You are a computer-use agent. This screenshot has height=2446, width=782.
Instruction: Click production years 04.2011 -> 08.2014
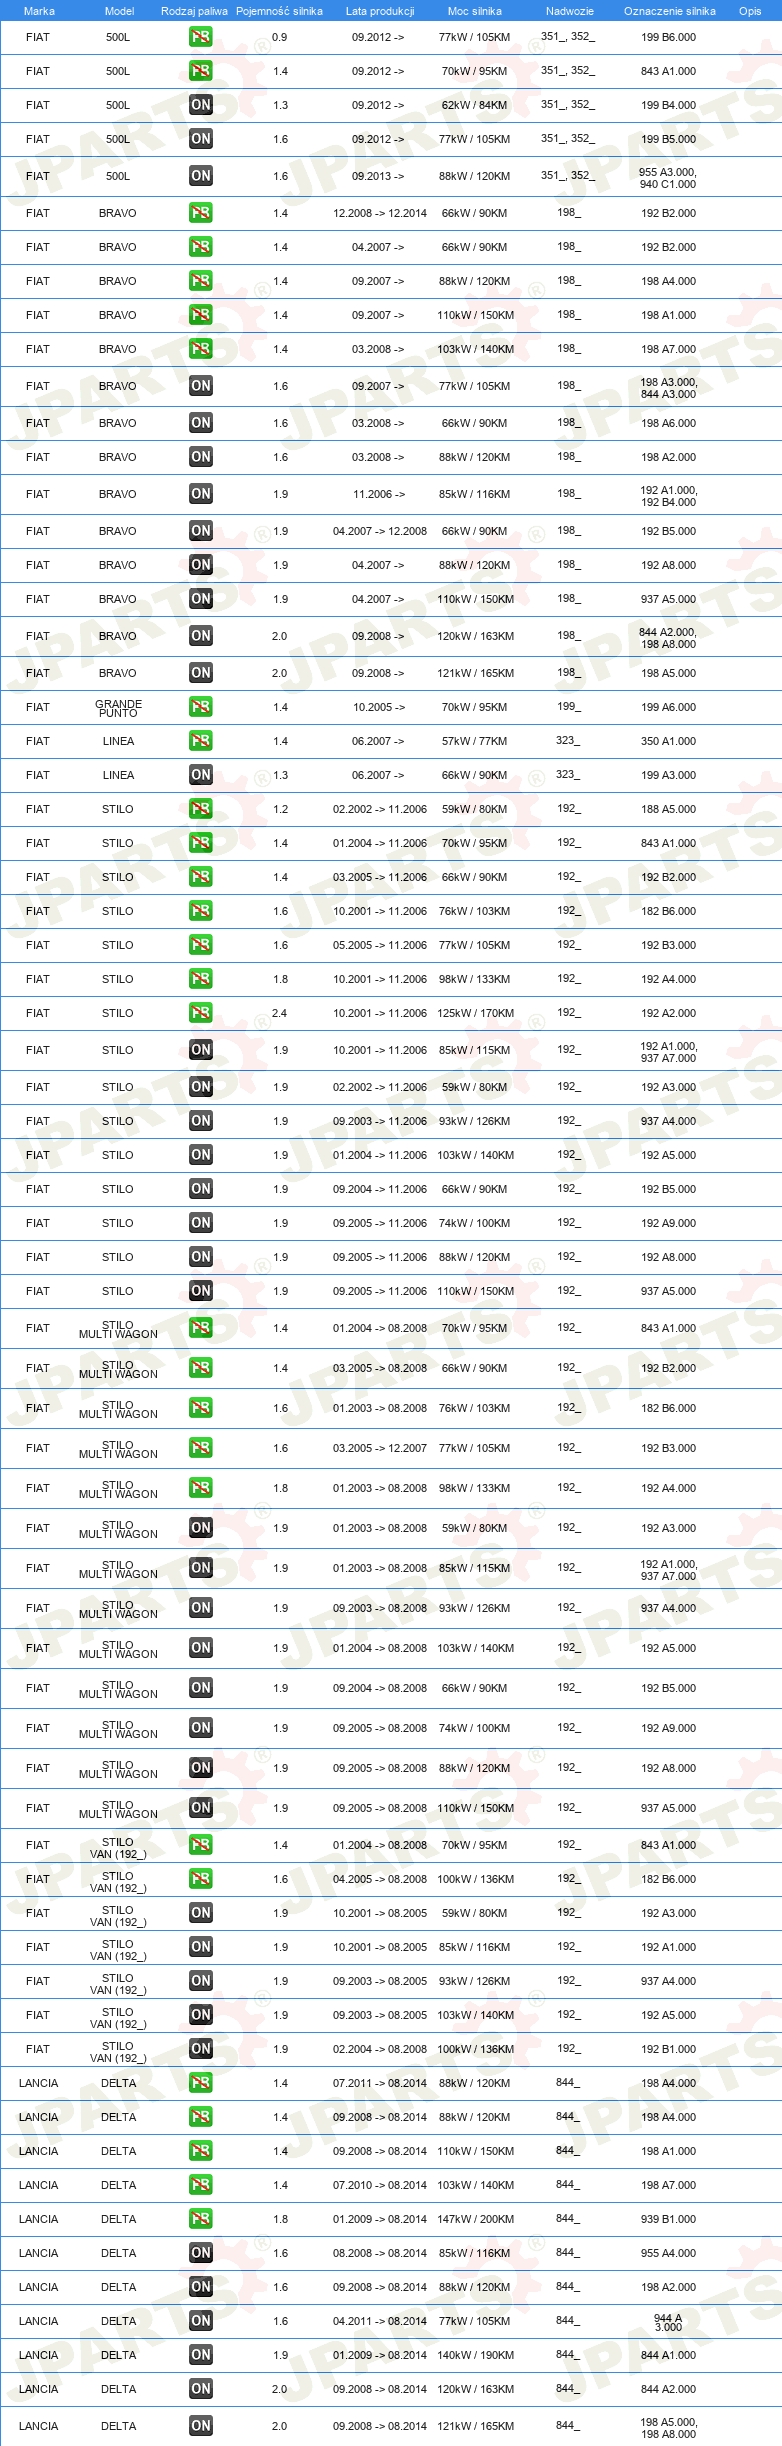(x=380, y=2321)
